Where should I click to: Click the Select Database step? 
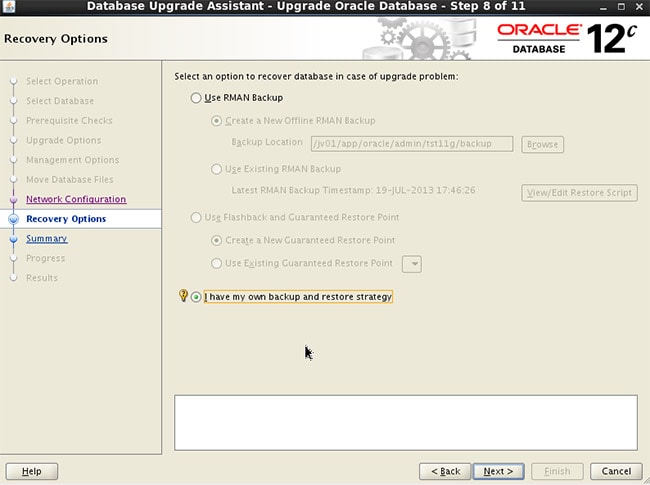click(60, 101)
